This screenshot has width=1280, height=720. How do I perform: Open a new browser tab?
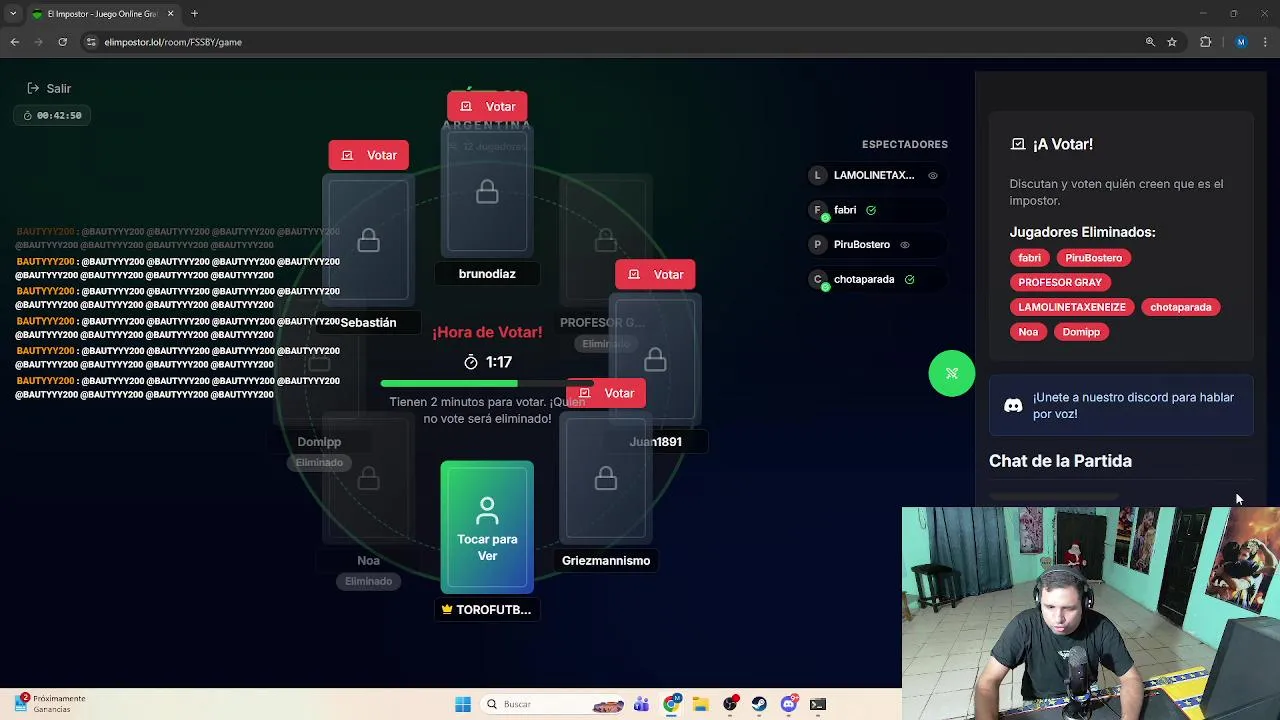194,14
